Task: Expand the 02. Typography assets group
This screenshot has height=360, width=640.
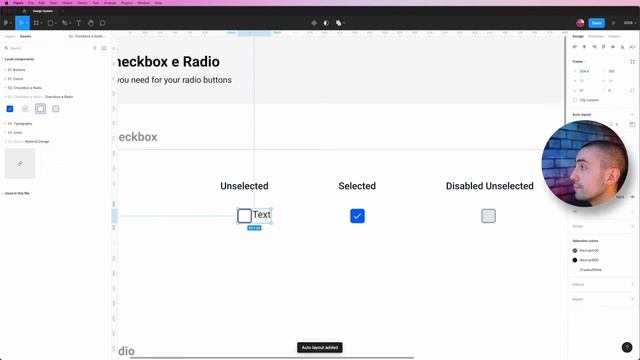Action: pos(20,124)
